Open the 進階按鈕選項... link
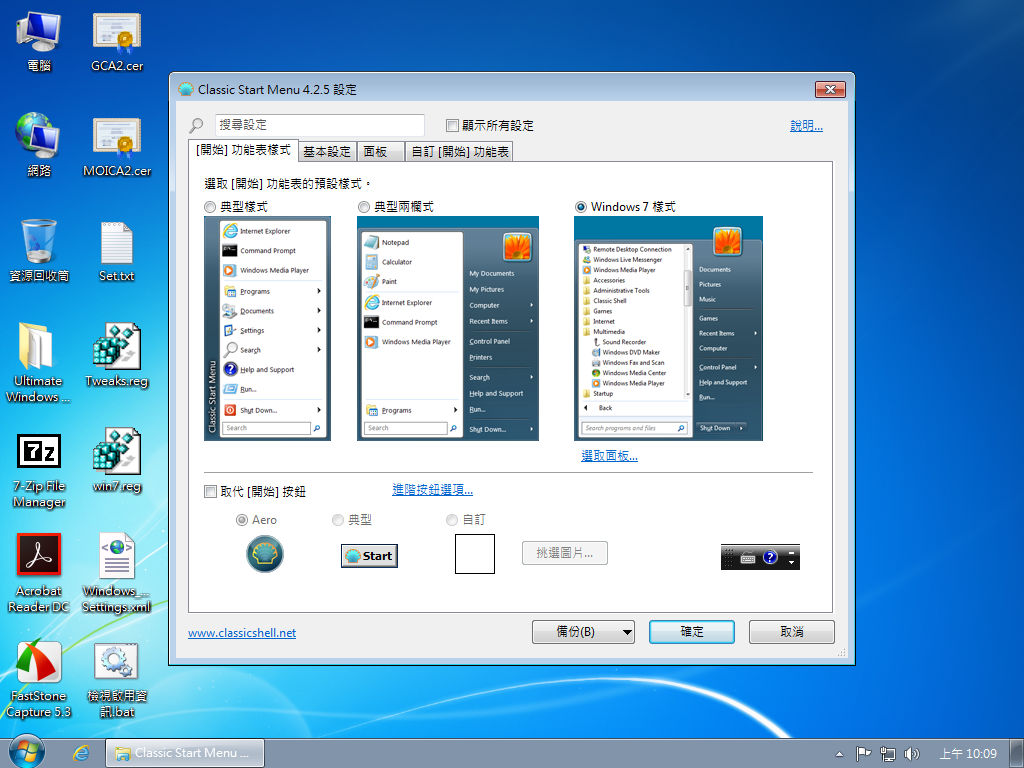 (x=432, y=490)
